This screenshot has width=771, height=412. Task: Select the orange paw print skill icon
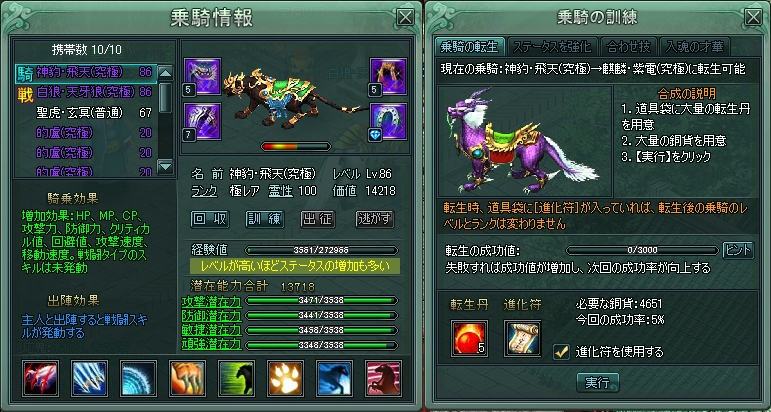click(286, 378)
